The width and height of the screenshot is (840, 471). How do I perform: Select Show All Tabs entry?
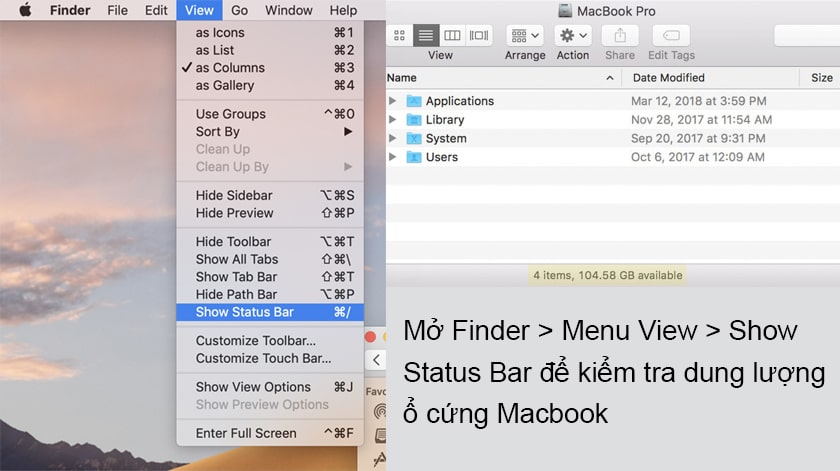[270, 259]
